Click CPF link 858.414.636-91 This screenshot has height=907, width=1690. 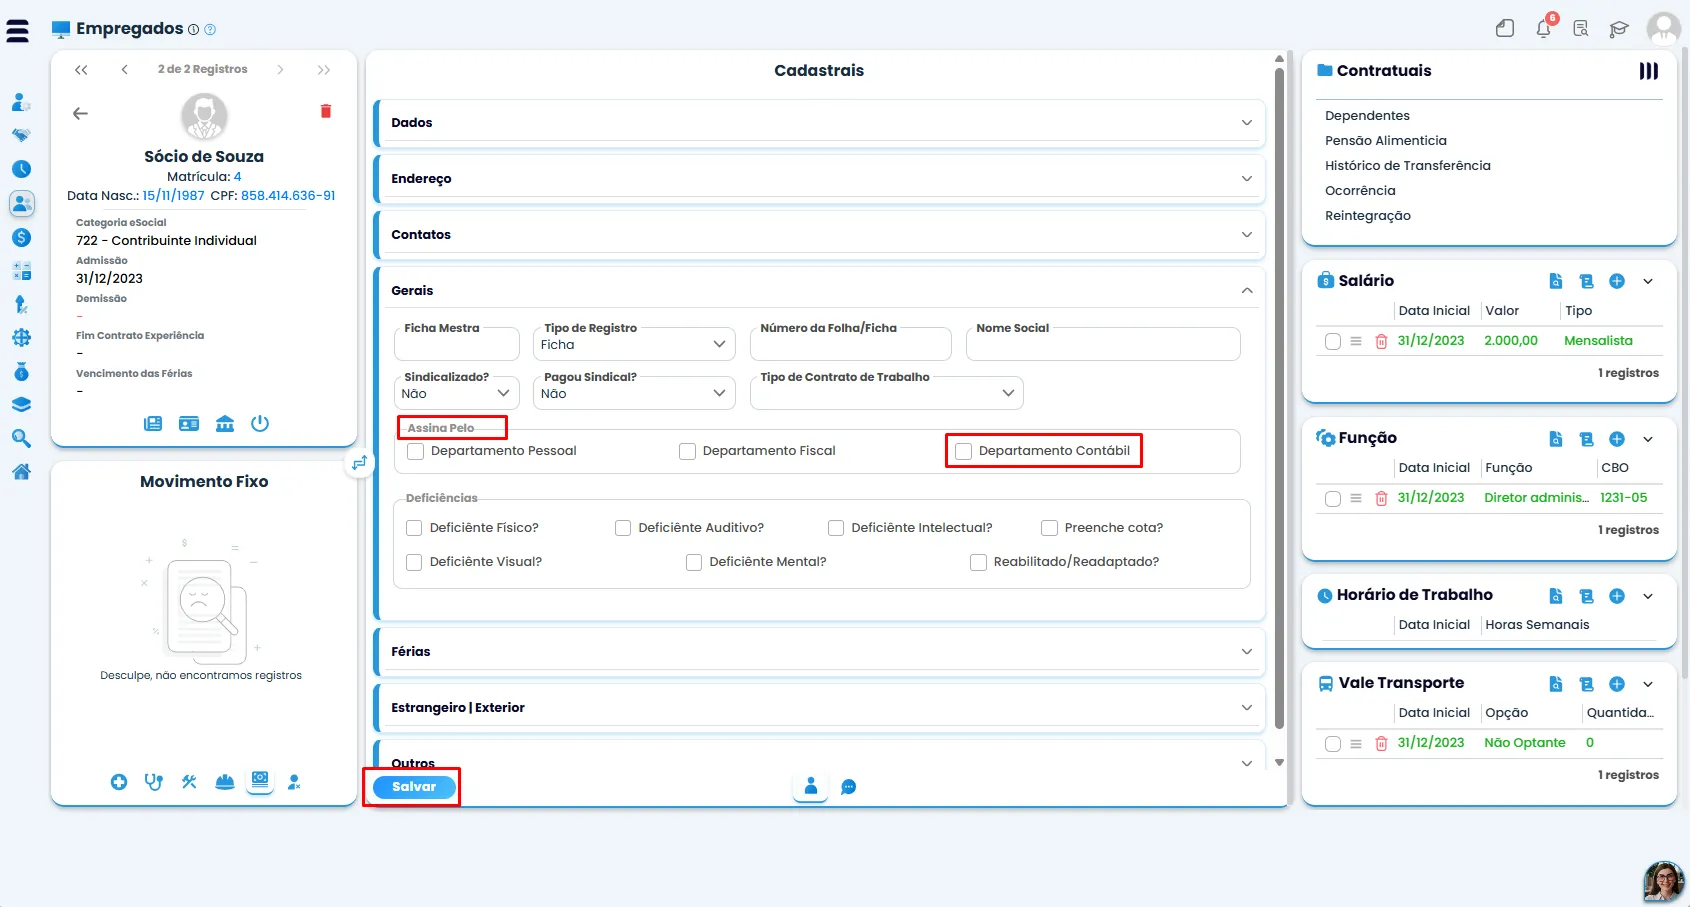coord(288,196)
